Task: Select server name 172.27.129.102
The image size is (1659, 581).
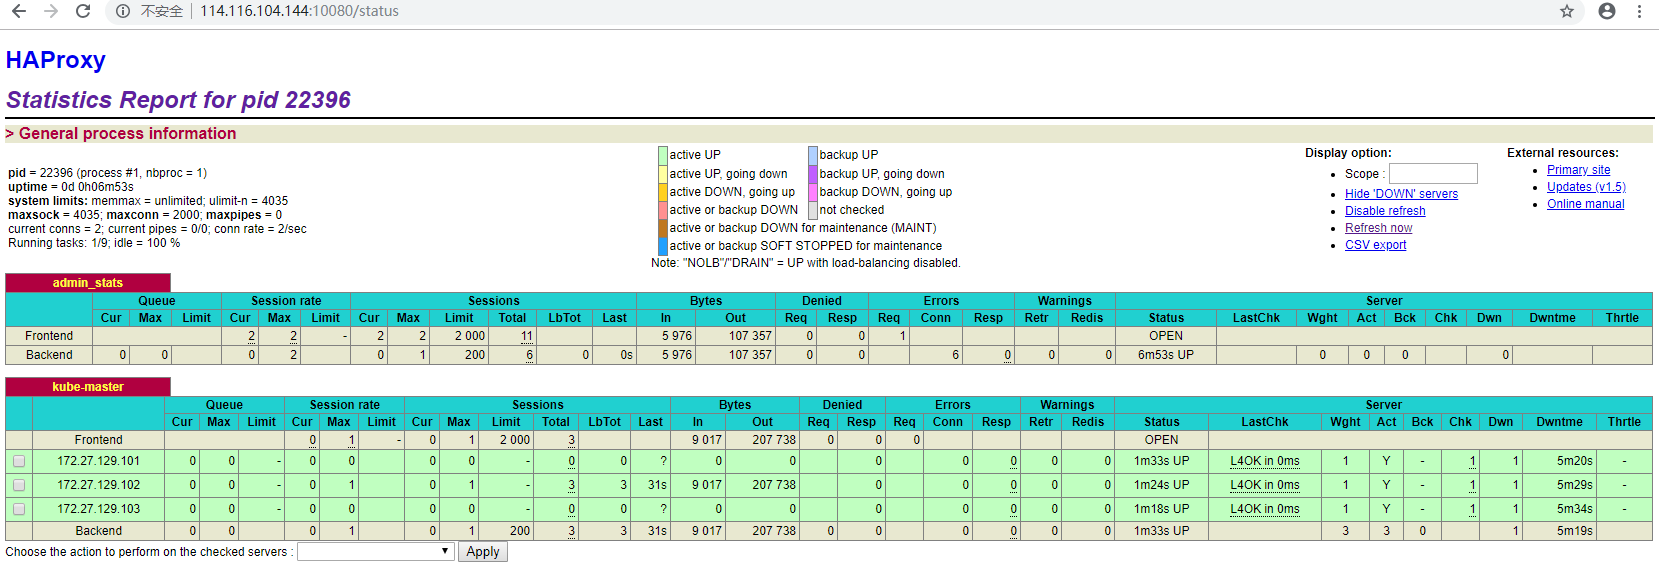Action: (x=98, y=485)
